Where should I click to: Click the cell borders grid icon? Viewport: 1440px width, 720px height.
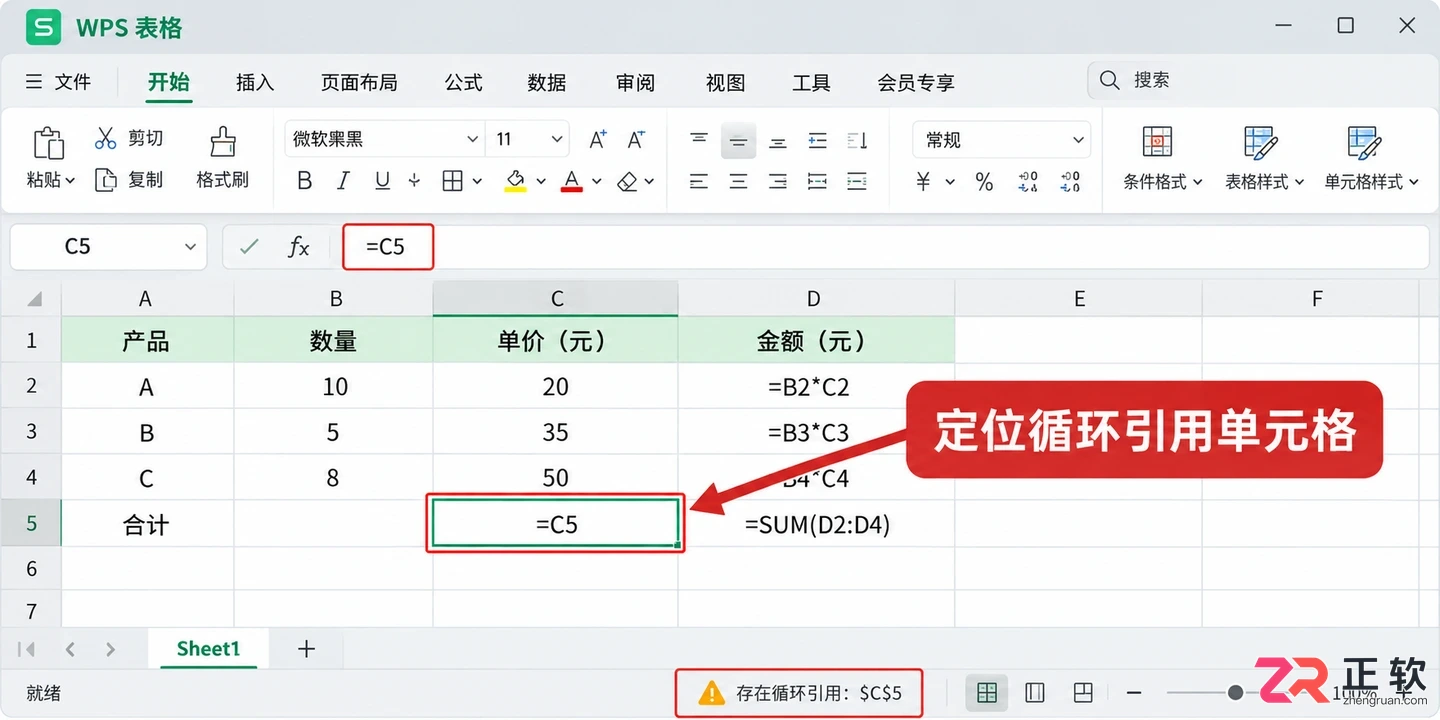point(452,181)
